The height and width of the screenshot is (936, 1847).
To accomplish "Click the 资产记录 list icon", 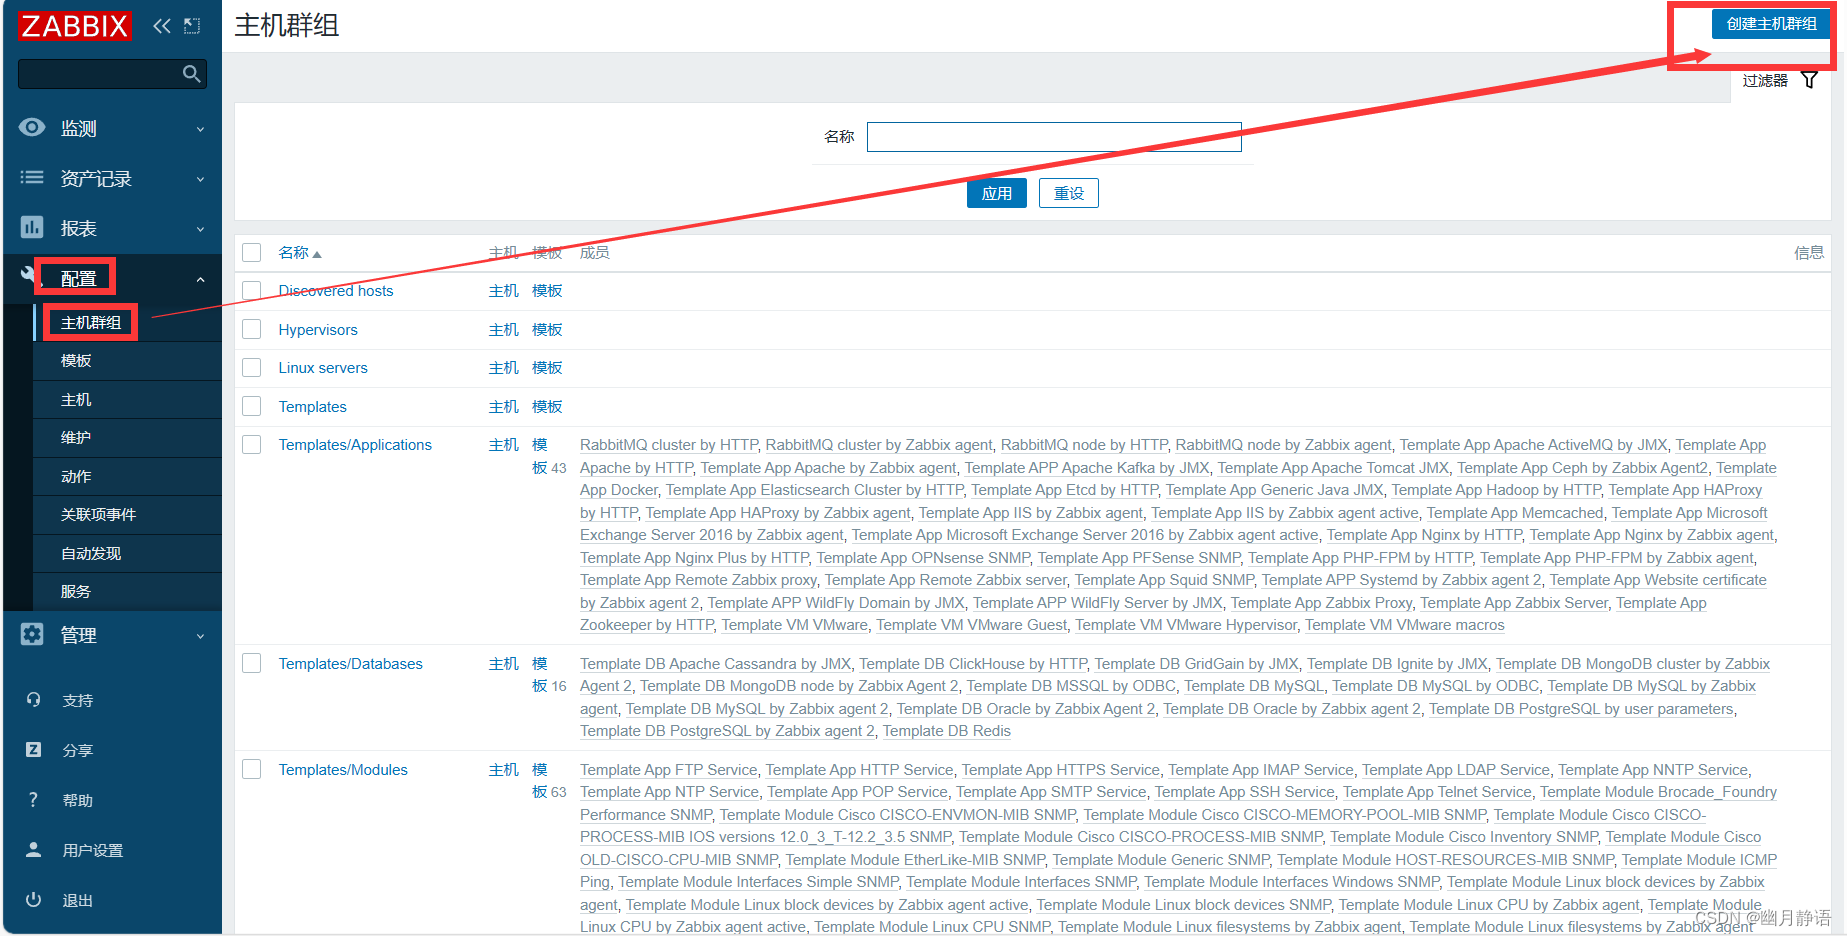I will coord(32,177).
